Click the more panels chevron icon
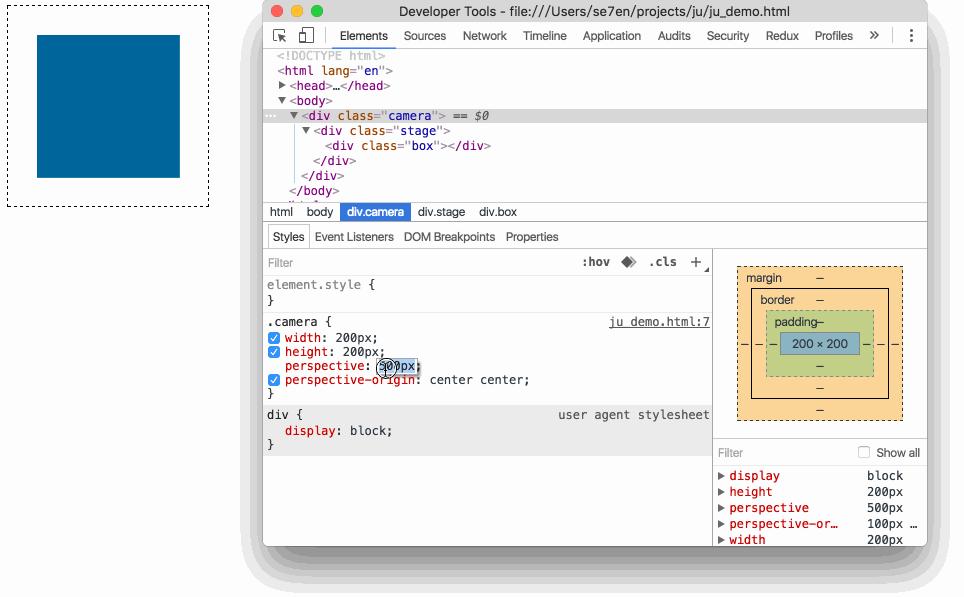The height and width of the screenshot is (597, 964). [872, 35]
